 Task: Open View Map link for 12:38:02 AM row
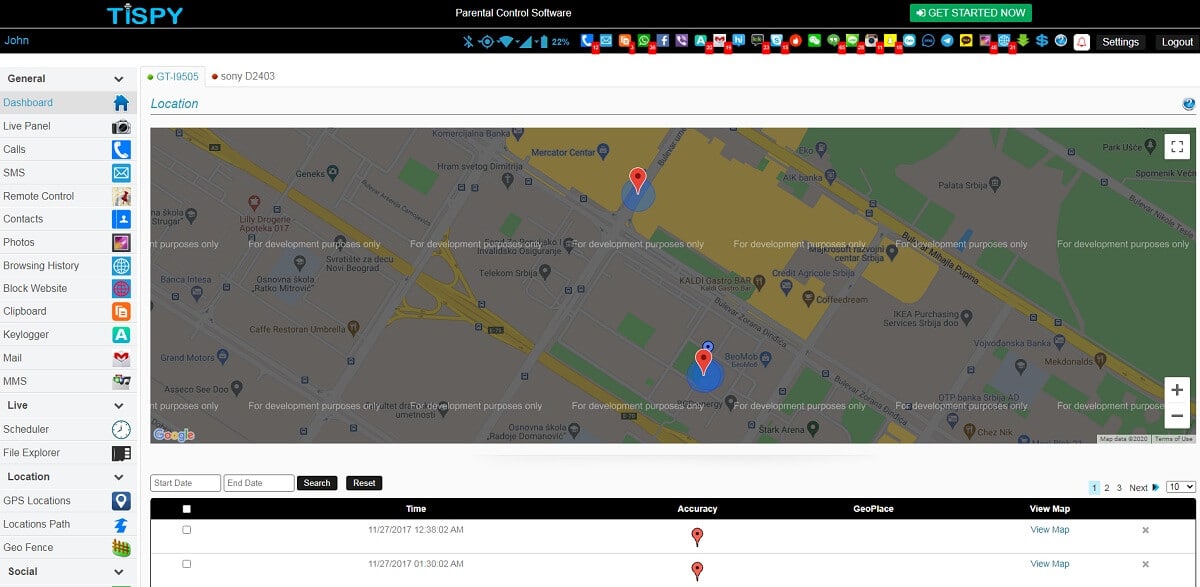1049,530
